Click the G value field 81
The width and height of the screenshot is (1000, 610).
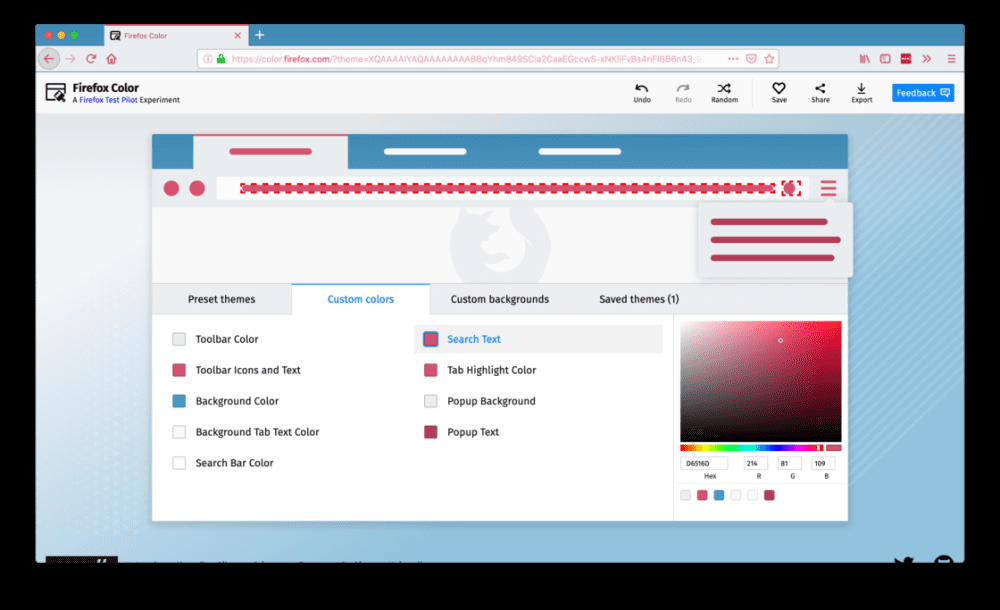789,463
